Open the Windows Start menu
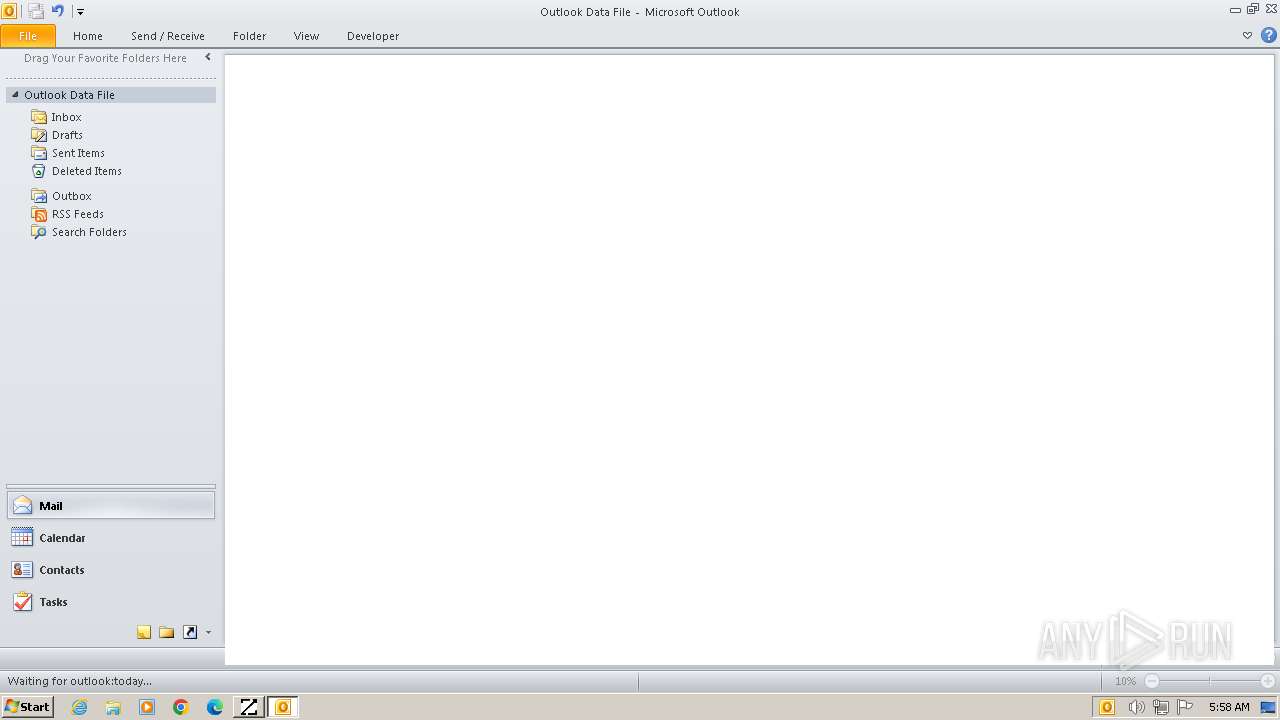This screenshot has height=720, width=1280. 27,707
